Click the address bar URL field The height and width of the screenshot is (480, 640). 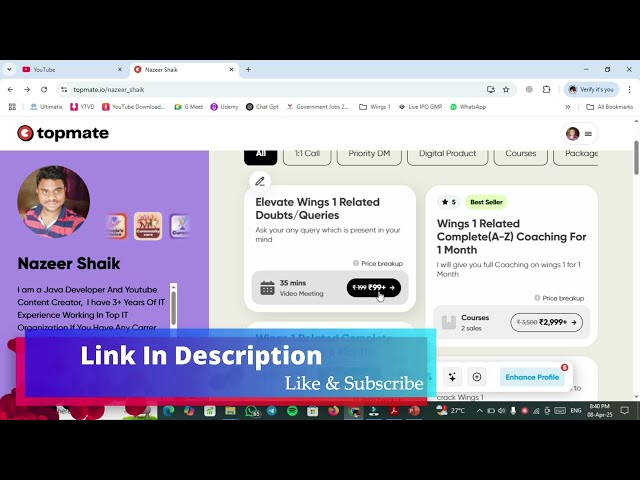(x=278, y=89)
